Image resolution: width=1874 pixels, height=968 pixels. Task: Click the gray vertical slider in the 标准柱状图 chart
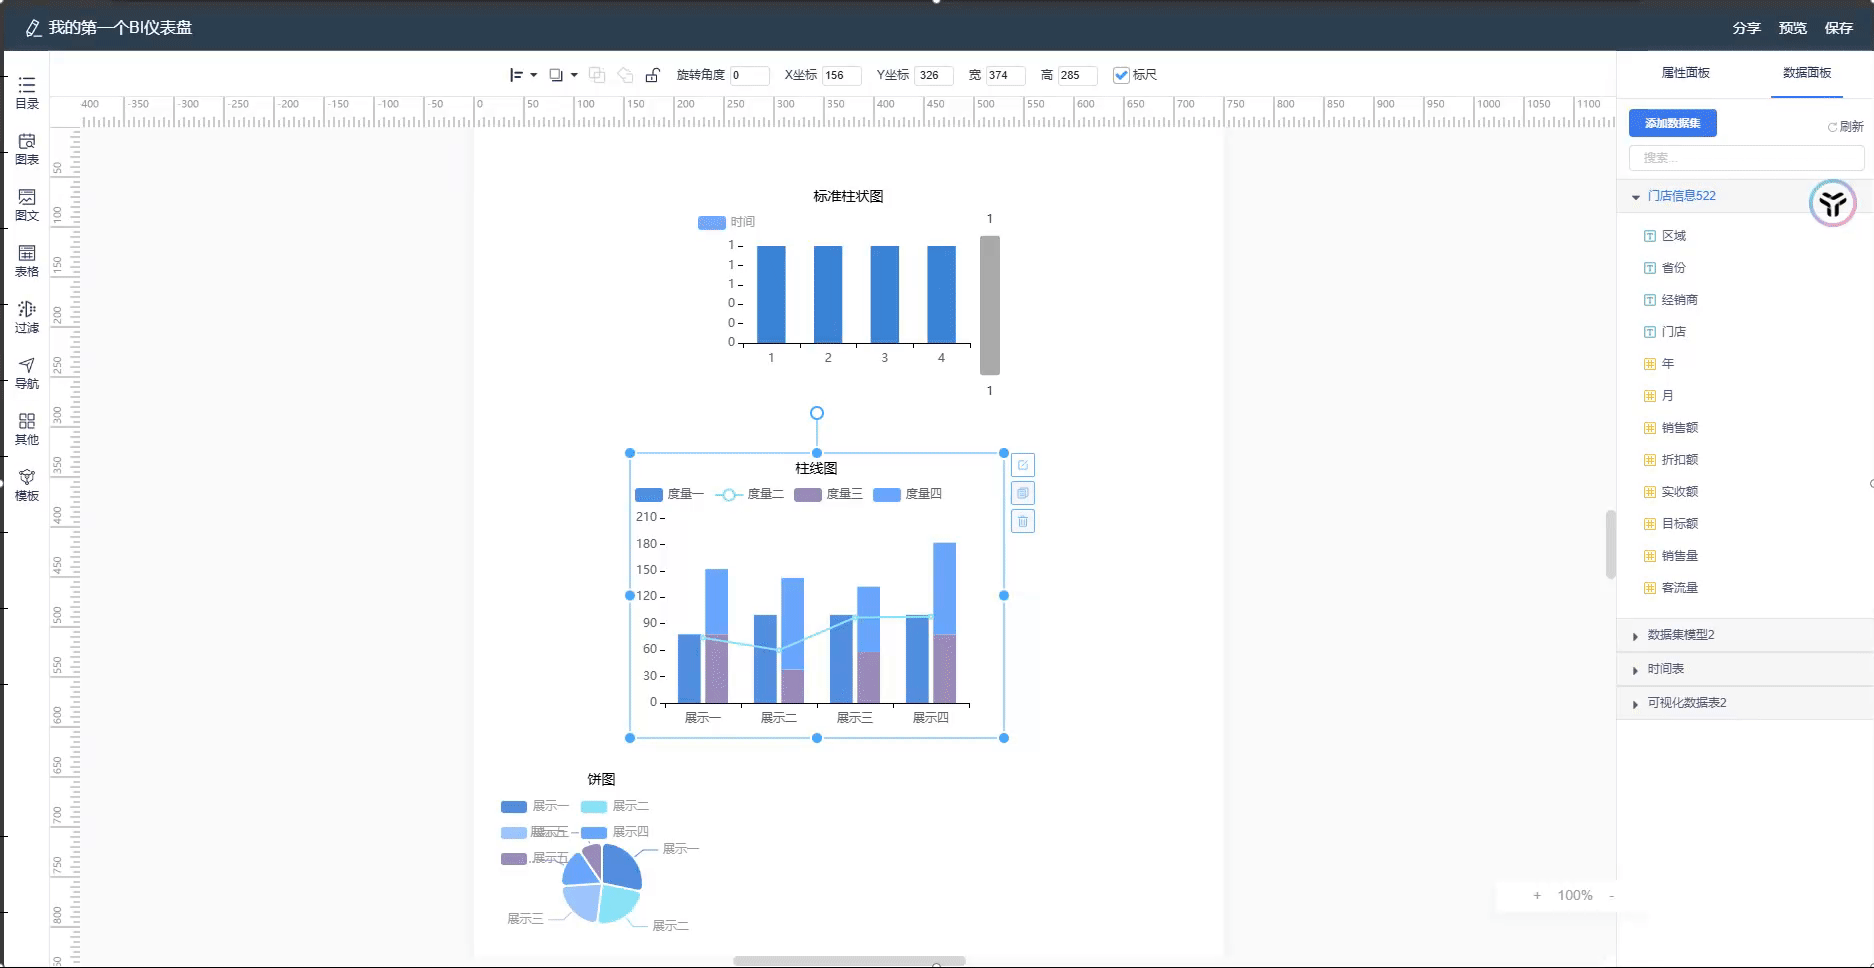(x=990, y=305)
